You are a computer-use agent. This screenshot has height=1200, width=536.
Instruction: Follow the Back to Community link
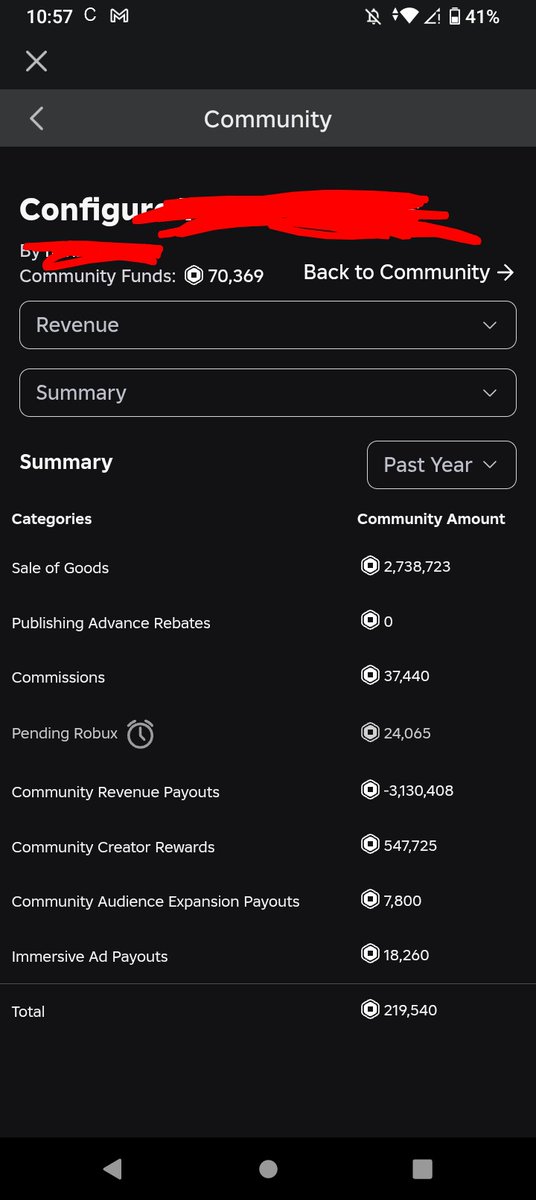point(409,272)
